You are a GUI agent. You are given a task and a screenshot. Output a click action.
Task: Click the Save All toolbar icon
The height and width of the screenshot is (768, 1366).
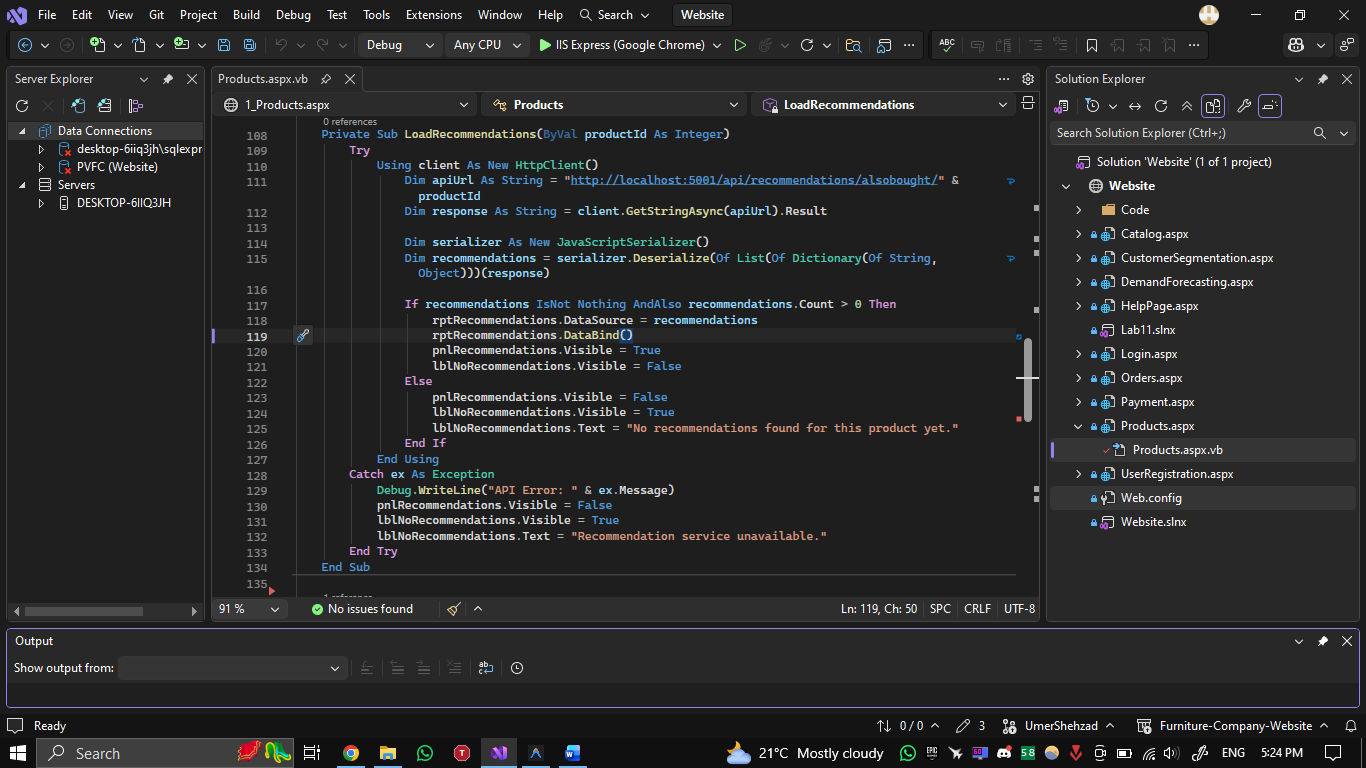[250, 45]
